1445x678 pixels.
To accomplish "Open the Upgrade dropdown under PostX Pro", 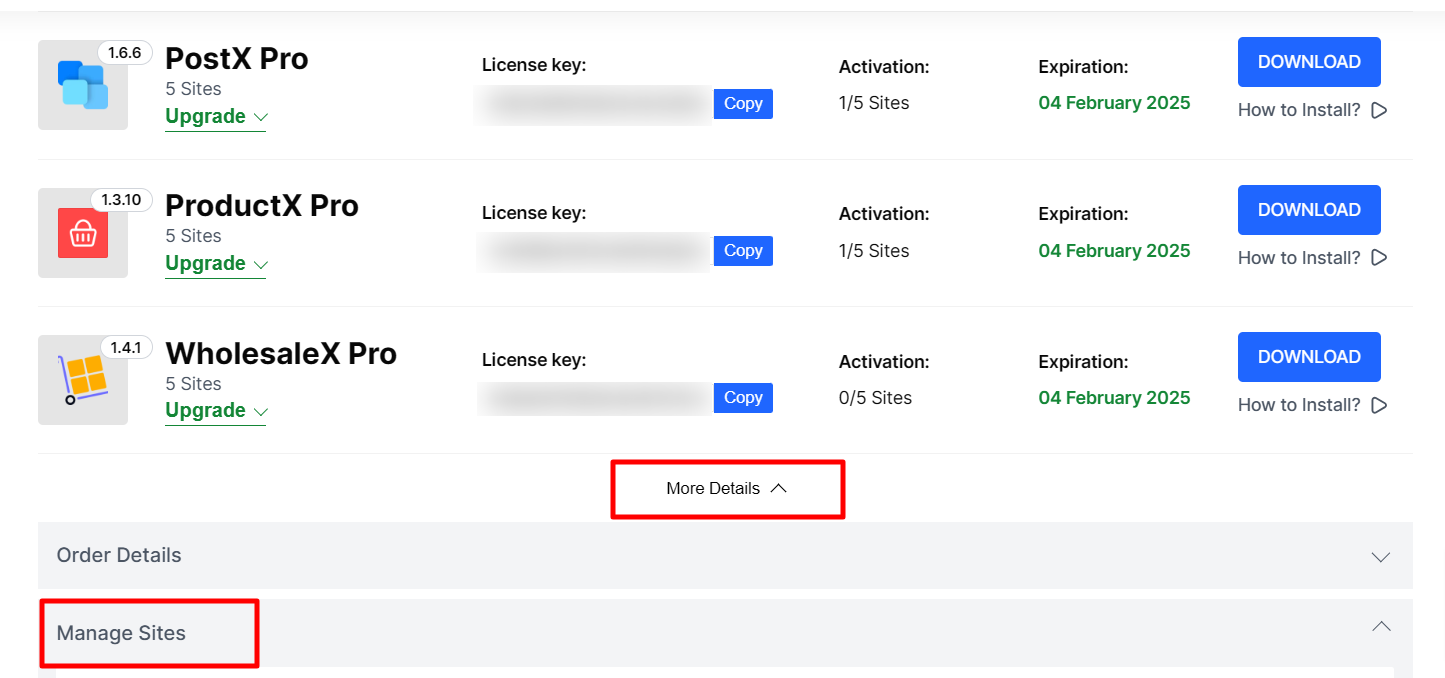I will (x=216, y=116).
